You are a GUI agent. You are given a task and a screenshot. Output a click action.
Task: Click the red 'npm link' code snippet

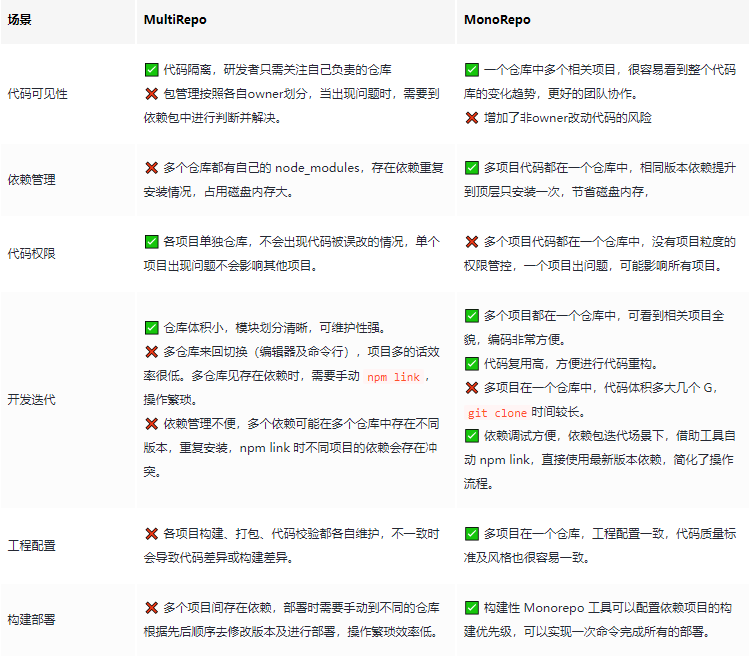coord(393,377)
